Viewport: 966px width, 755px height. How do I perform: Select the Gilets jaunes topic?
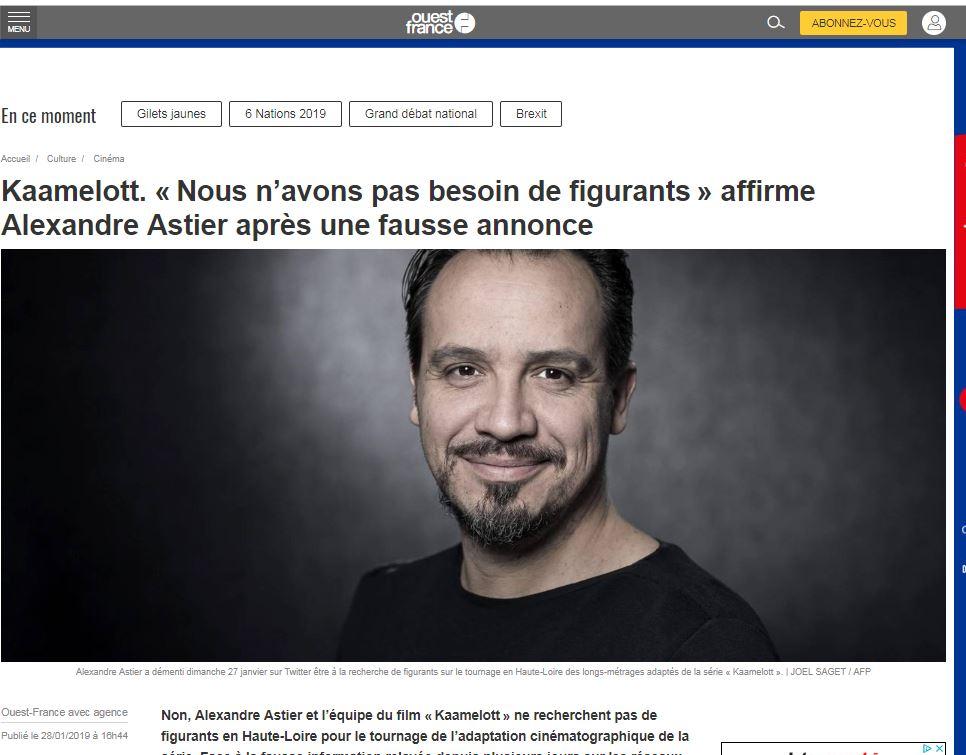[x=171, y=114]
